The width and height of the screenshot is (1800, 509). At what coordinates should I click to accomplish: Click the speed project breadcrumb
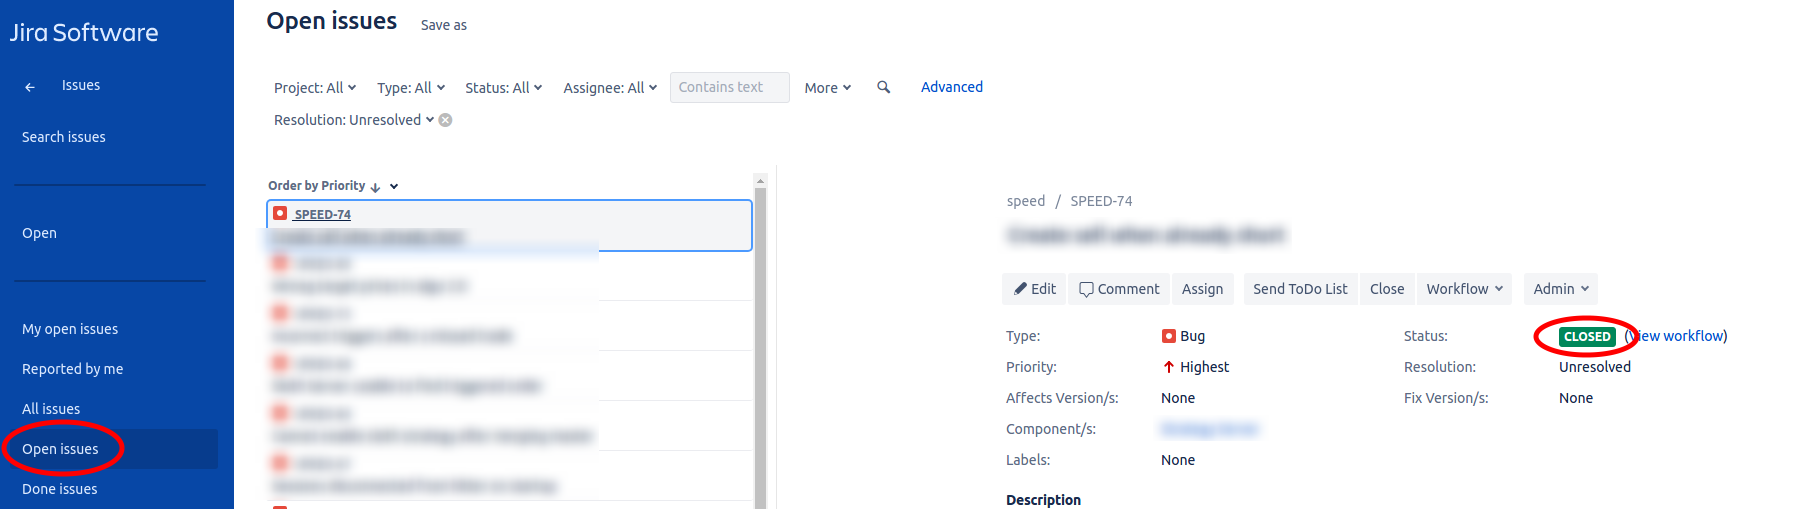tap(1026, 201)
